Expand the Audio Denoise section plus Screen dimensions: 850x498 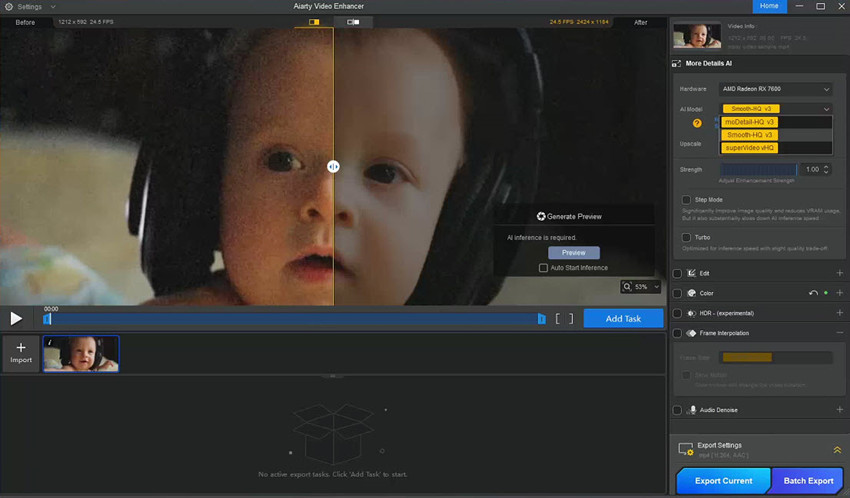click(x=840, y=410)
